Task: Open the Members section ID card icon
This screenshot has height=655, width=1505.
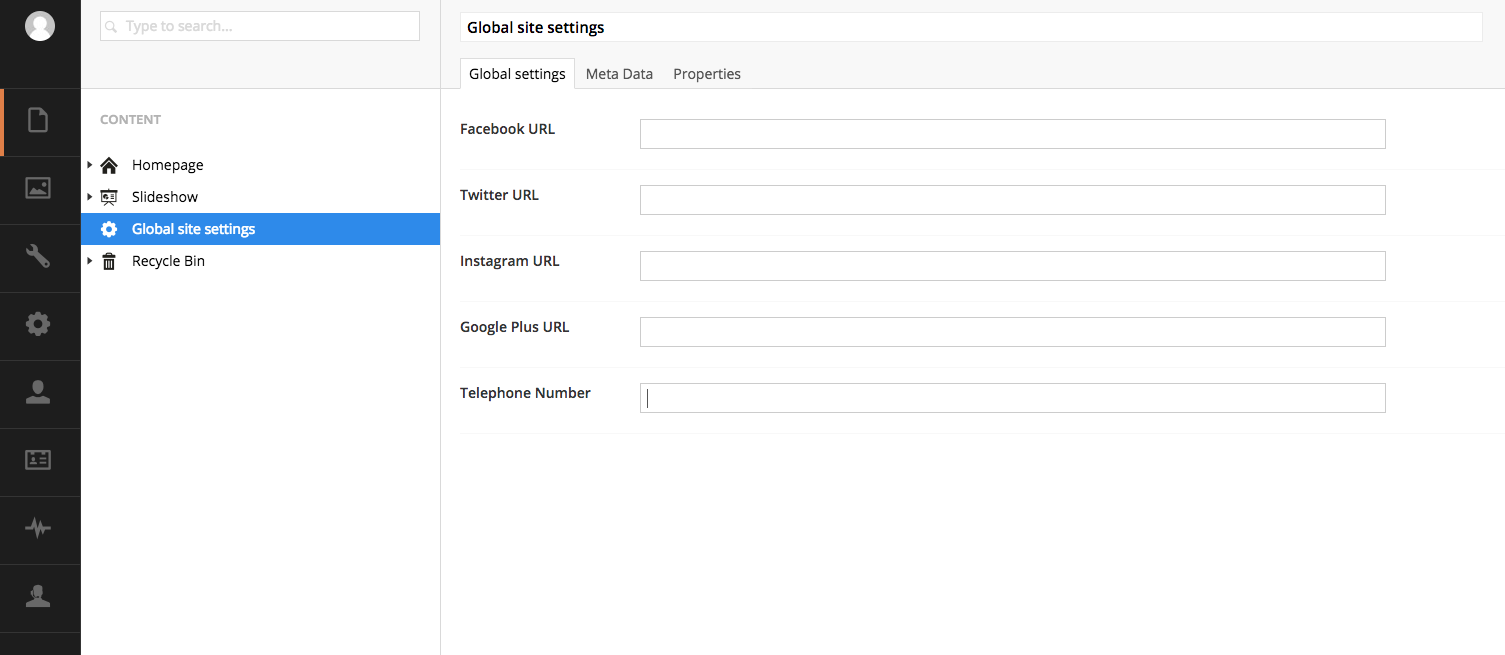Action: pos(38,460)
